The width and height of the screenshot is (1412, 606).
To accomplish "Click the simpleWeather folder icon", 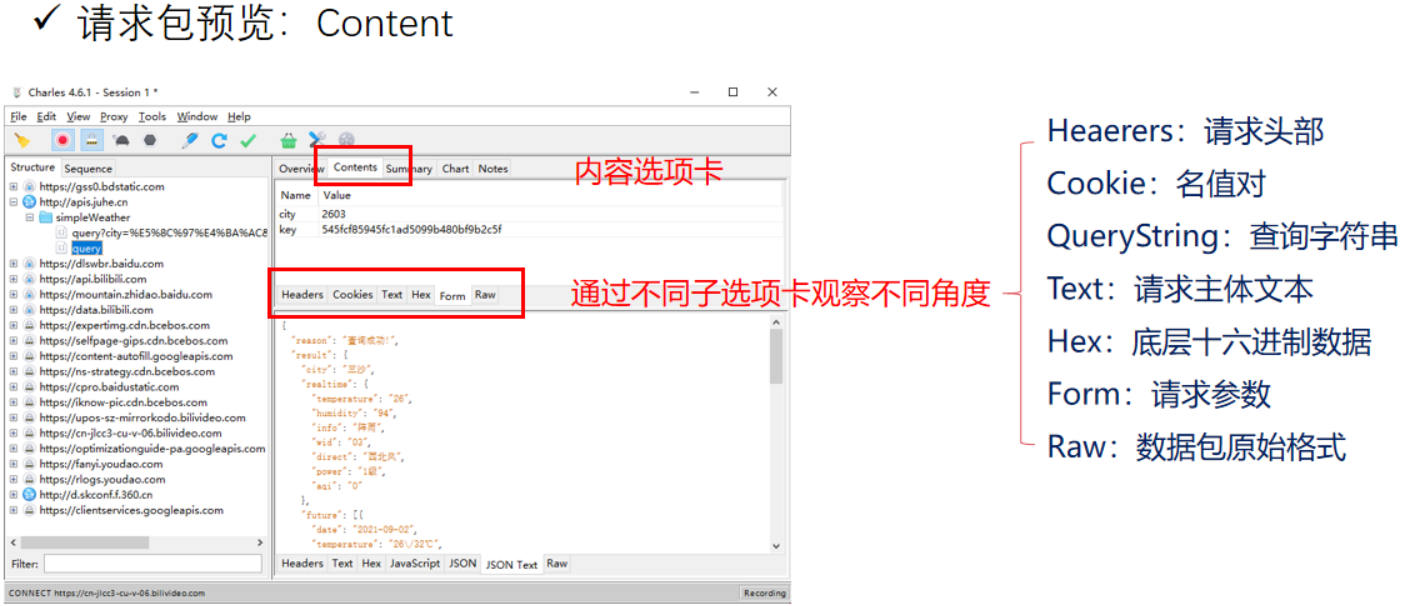I will (45, 218).
